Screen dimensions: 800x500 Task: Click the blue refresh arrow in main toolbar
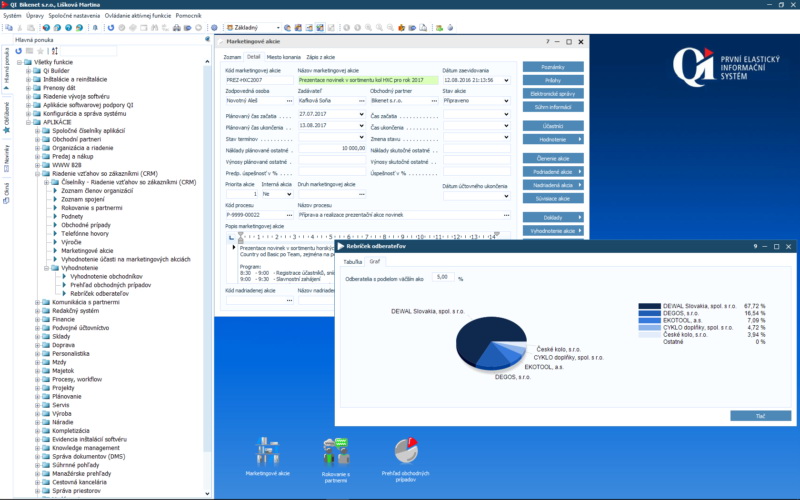point(111,28)
